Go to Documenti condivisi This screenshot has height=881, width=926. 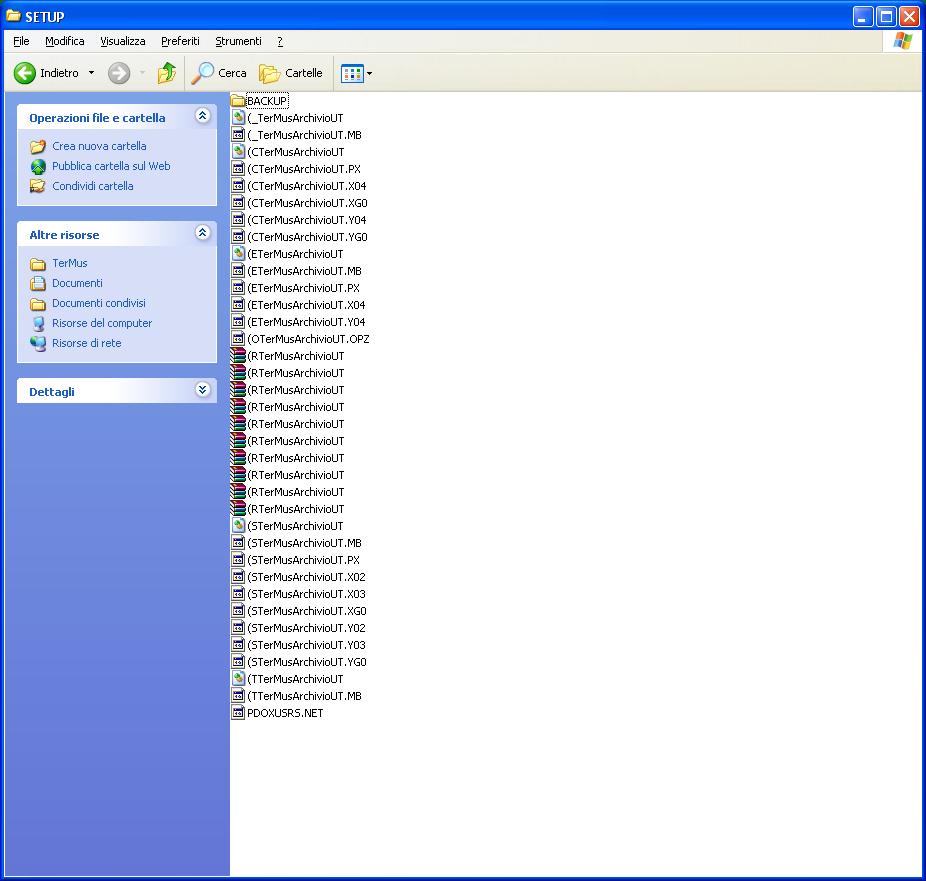tap(98, 303)
